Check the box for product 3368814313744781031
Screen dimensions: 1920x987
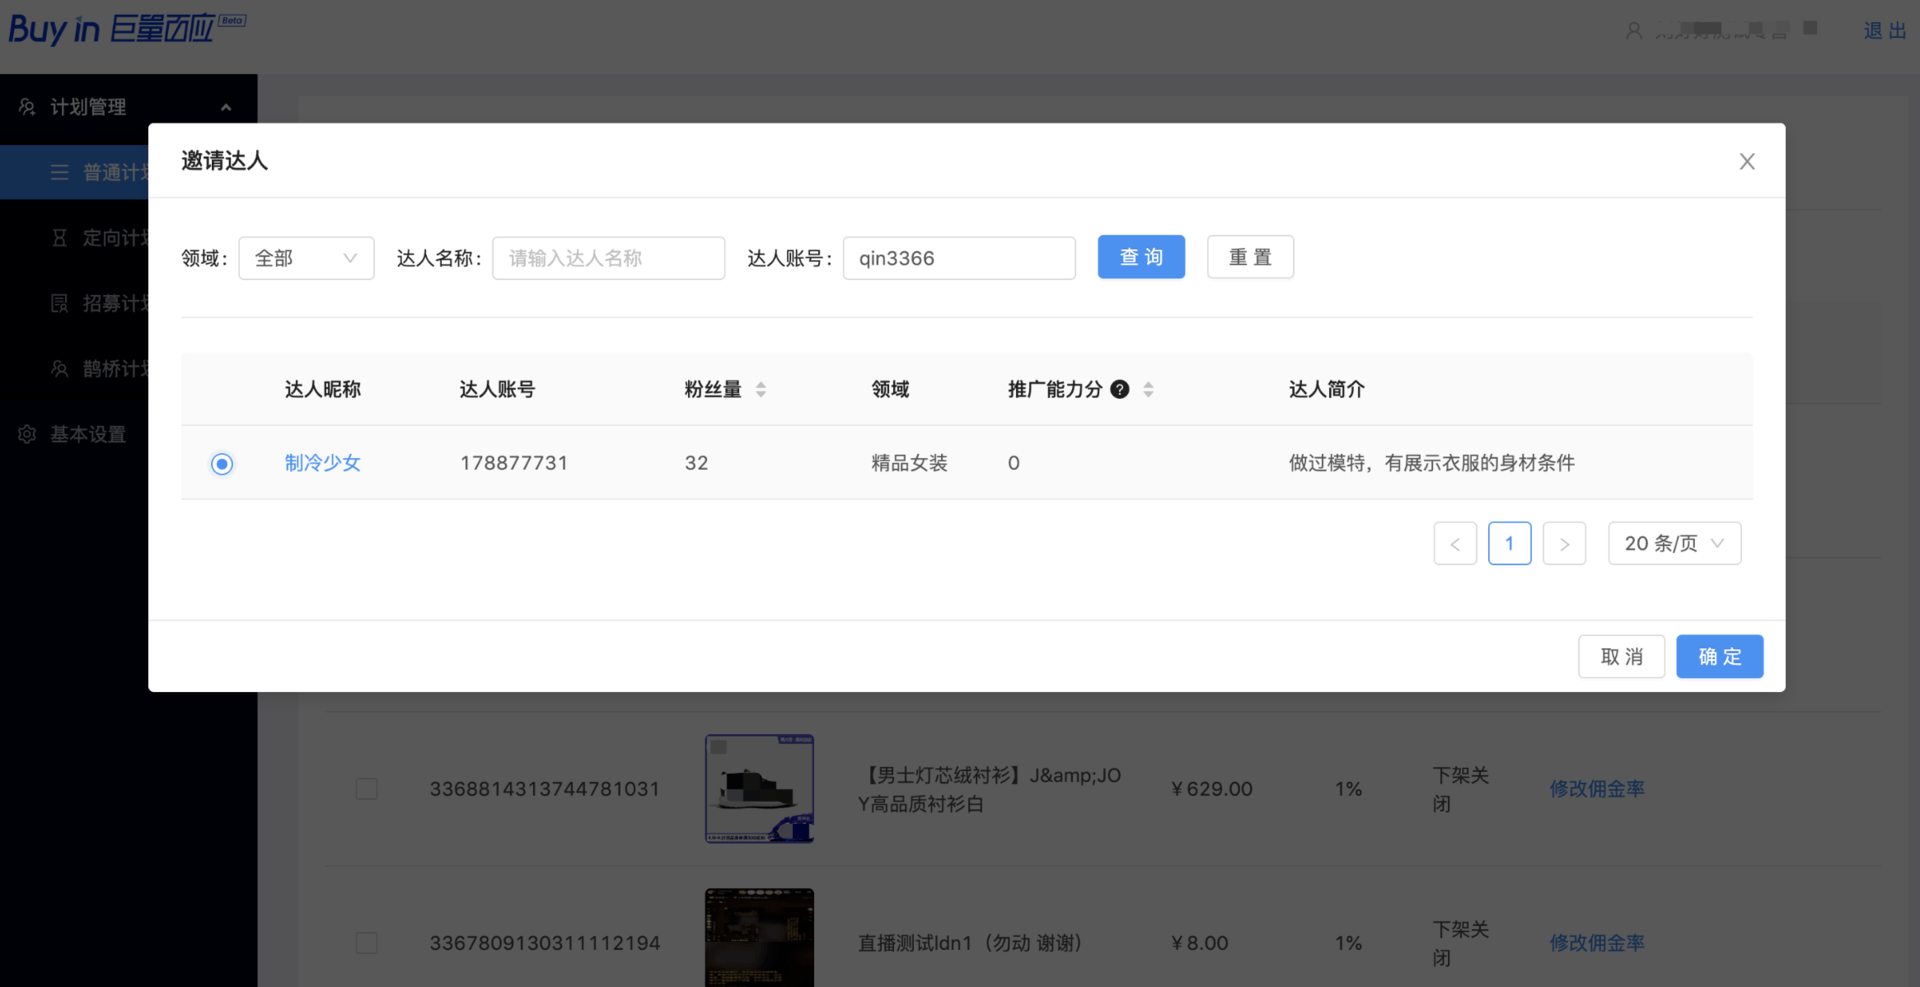tap(367, 789)
